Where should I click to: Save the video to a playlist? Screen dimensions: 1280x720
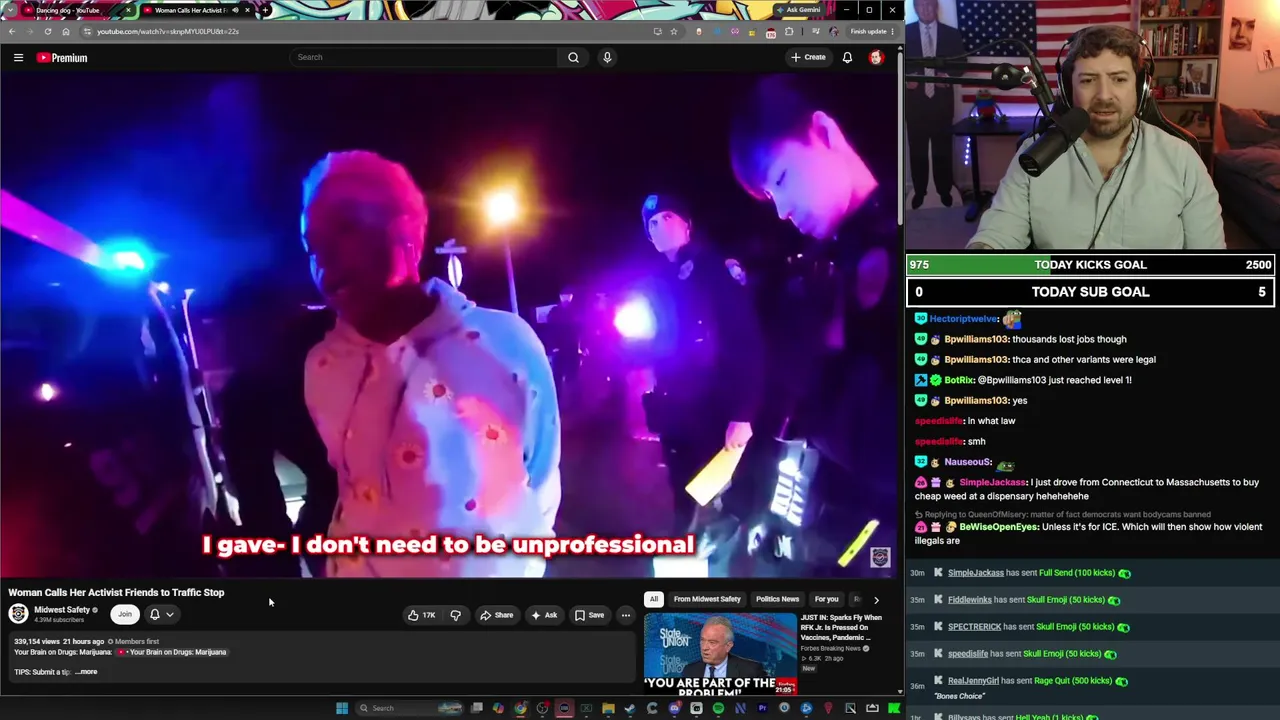click(589, 615)
